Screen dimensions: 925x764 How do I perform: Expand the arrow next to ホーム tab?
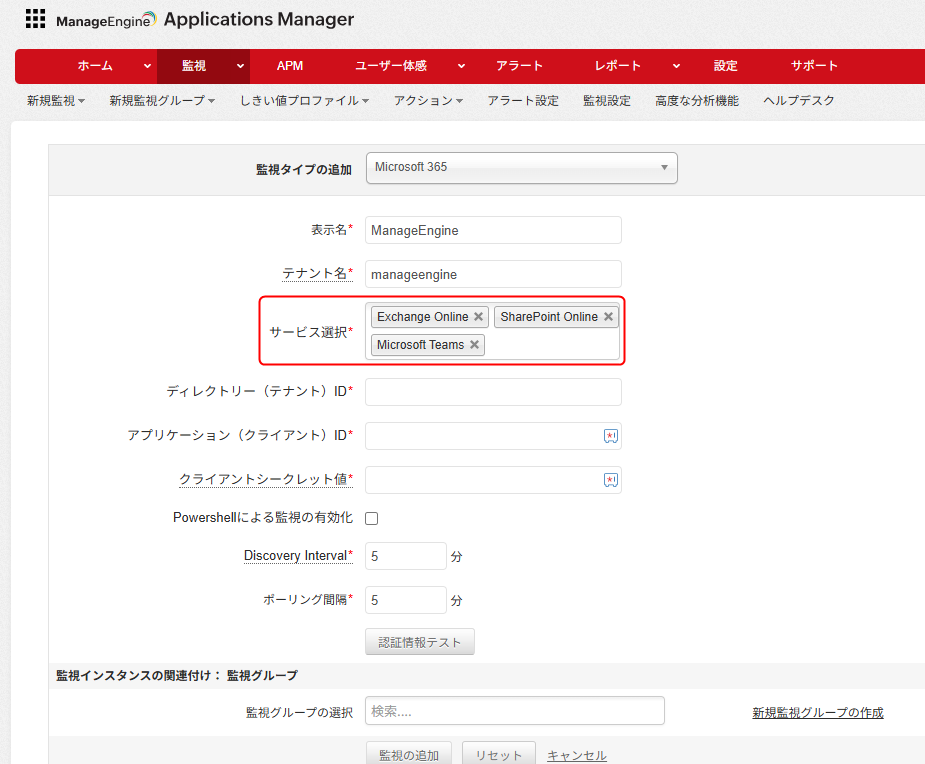148,66
